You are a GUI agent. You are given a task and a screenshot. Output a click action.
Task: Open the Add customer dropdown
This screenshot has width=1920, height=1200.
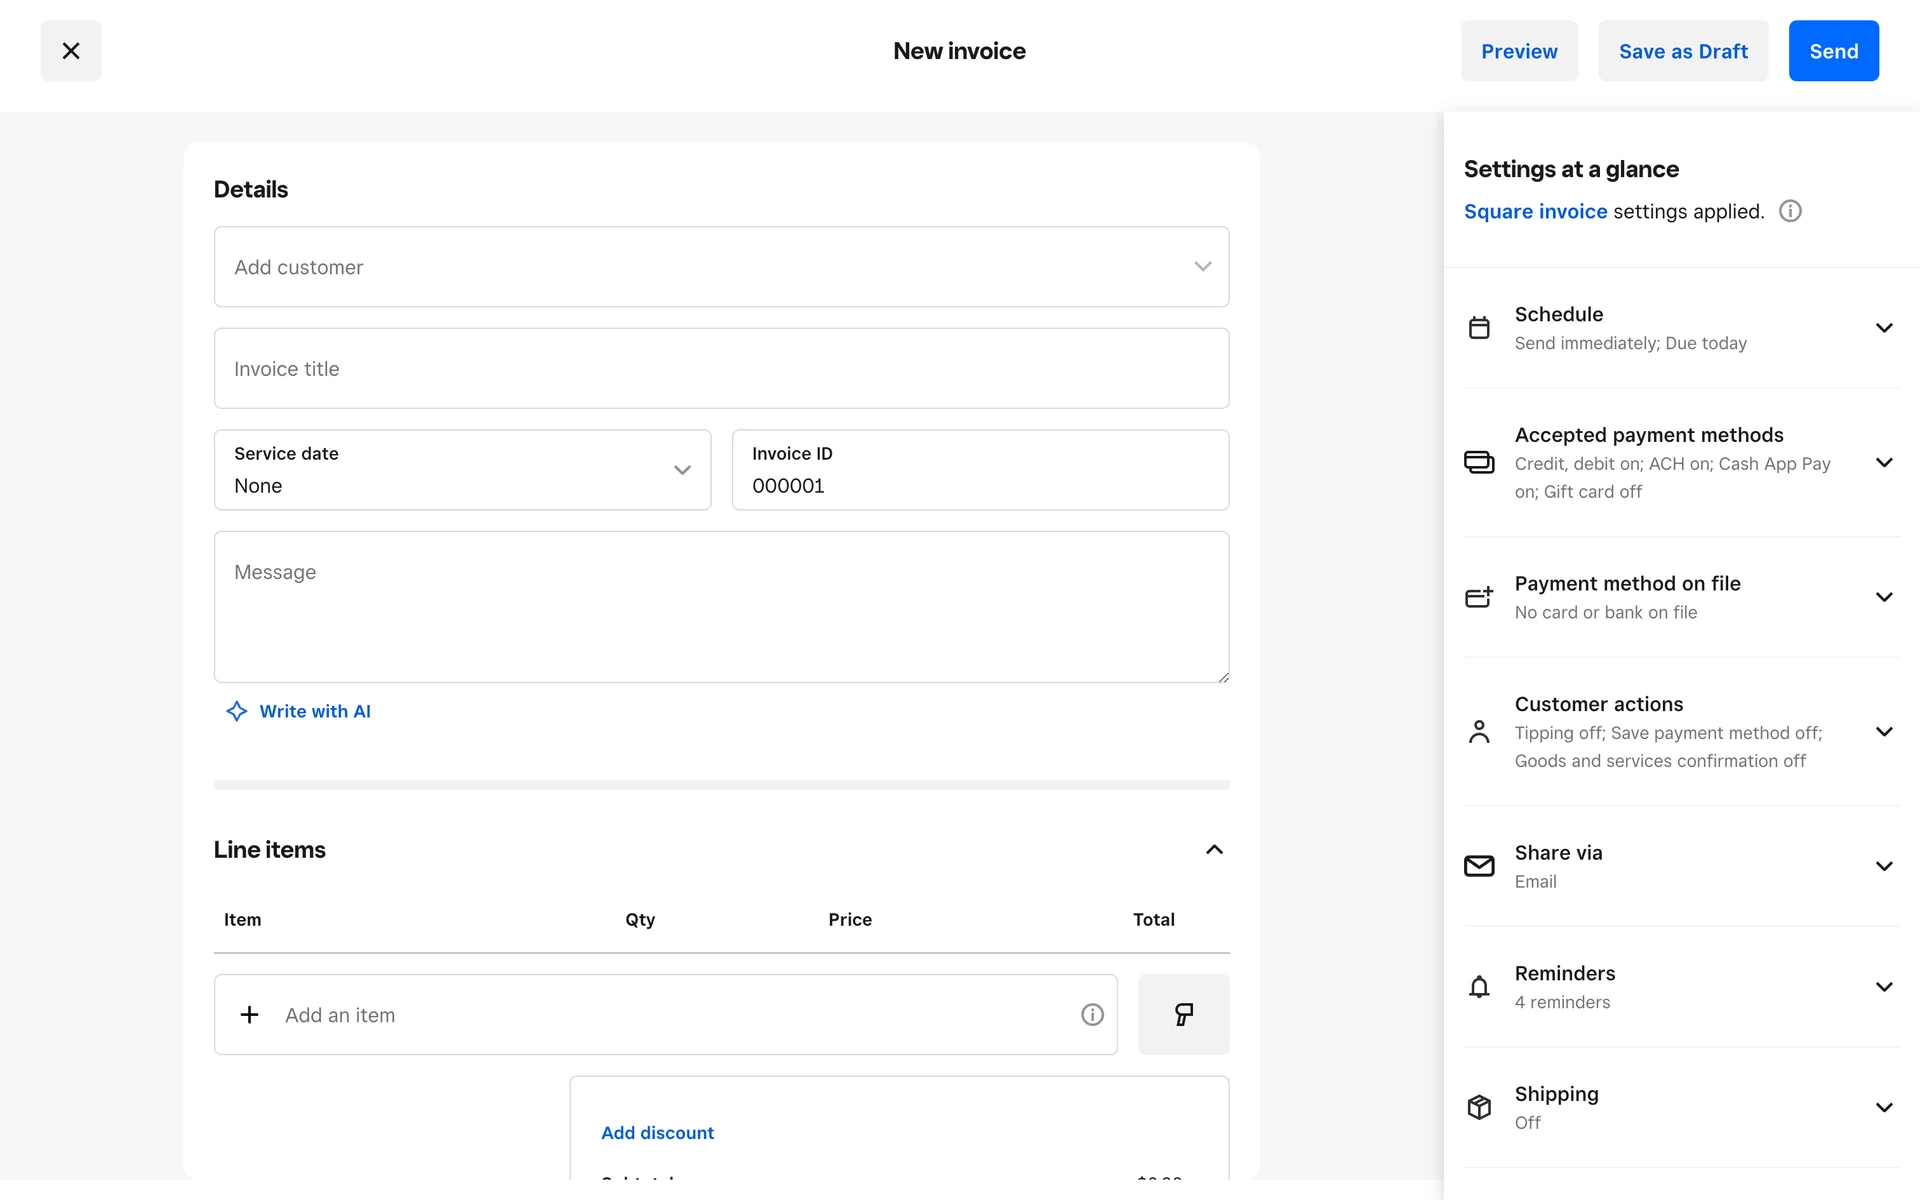(x=720, y=267)
